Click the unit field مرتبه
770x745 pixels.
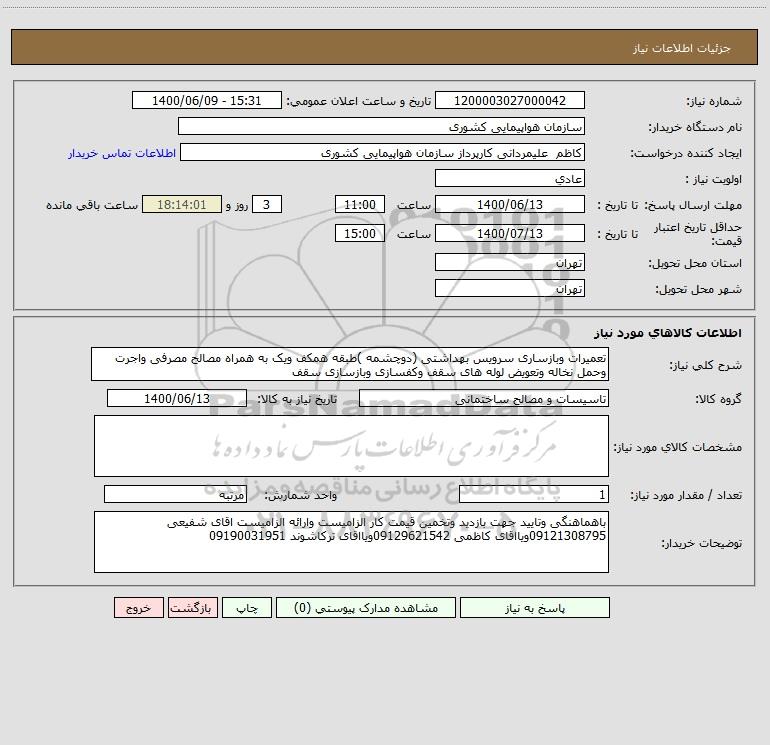tap(175, 494)
